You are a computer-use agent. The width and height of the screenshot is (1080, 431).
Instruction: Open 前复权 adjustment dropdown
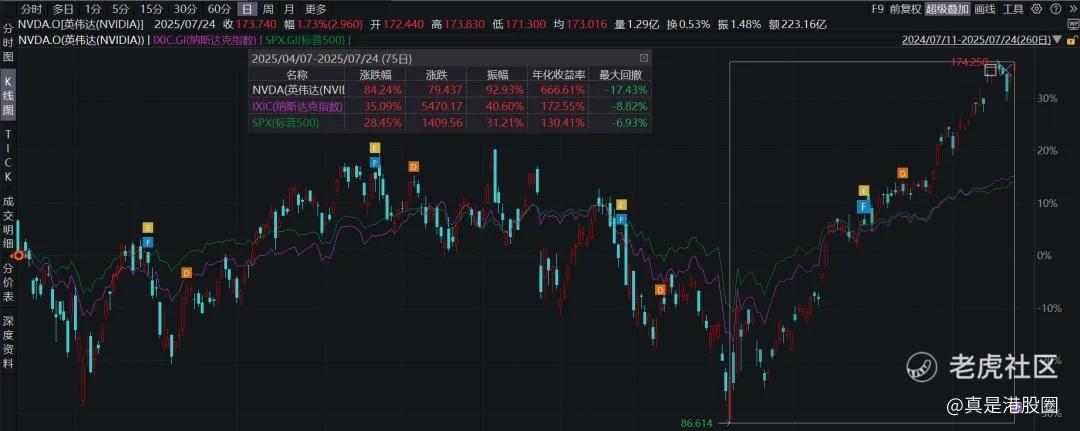(x=904, y=9)
